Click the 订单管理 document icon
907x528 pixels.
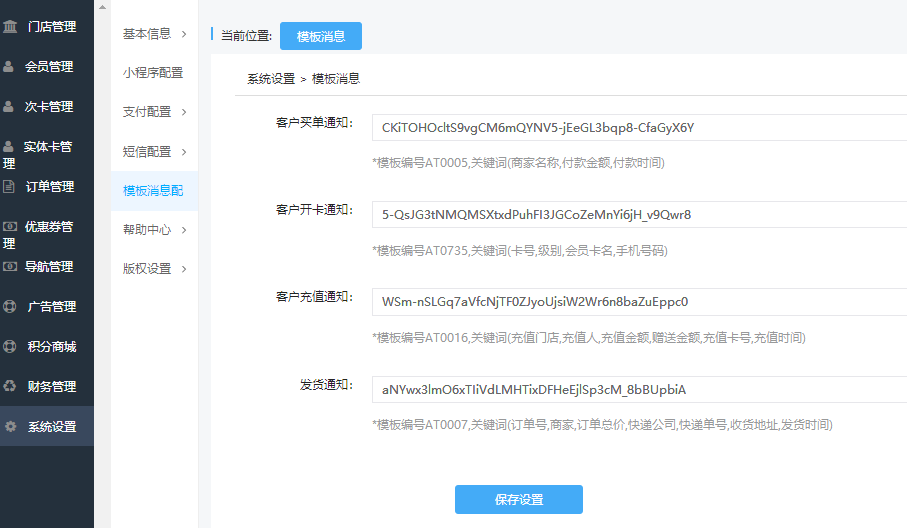pos(9,186)
